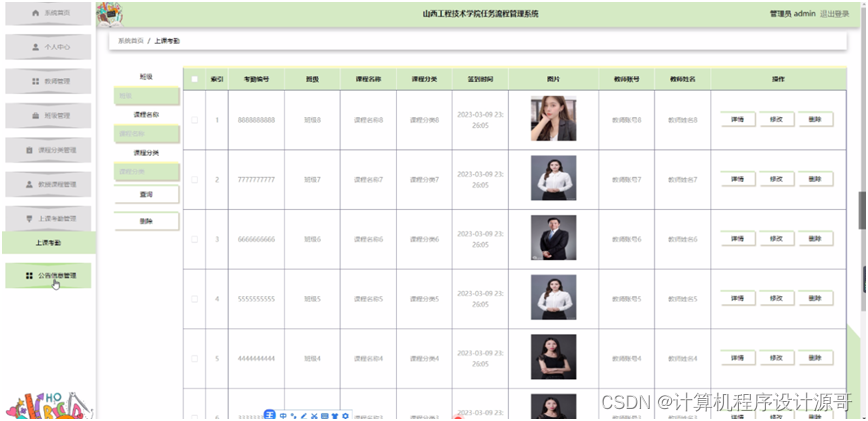Click 删除 for the 班级6 row
Image resolution: width=868 pixels, height=421 pixels.
[x=815, y=238]
